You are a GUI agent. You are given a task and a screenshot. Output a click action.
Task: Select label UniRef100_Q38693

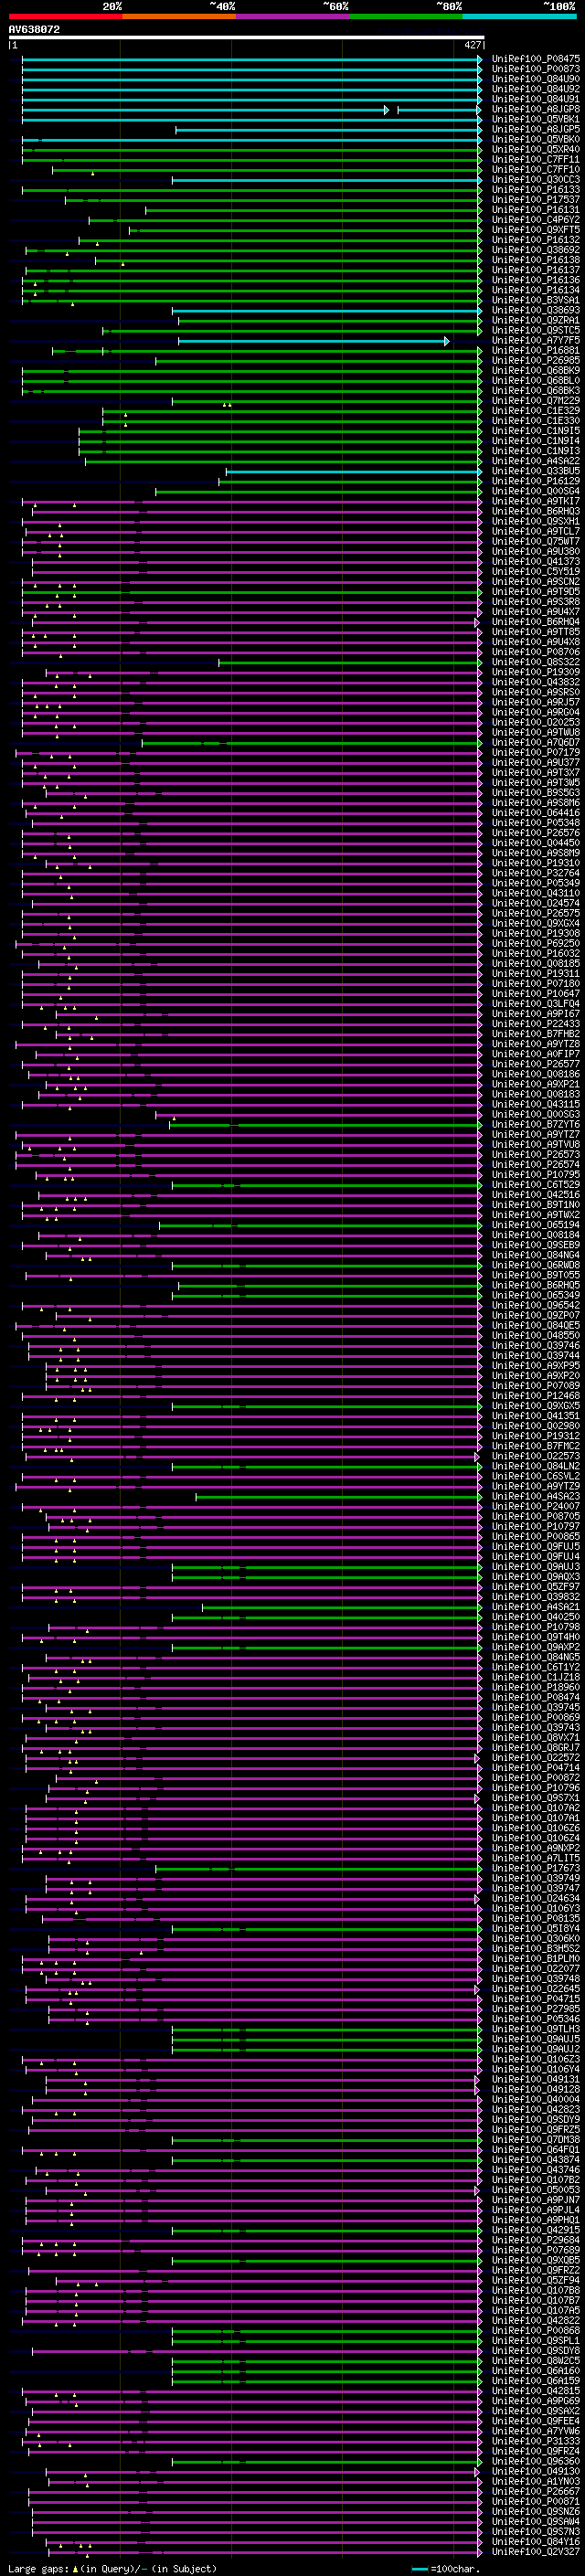pos(536,310)
